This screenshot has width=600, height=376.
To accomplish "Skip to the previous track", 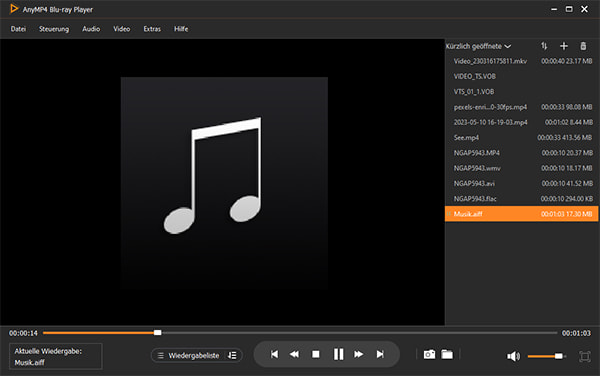I will 274,355.
